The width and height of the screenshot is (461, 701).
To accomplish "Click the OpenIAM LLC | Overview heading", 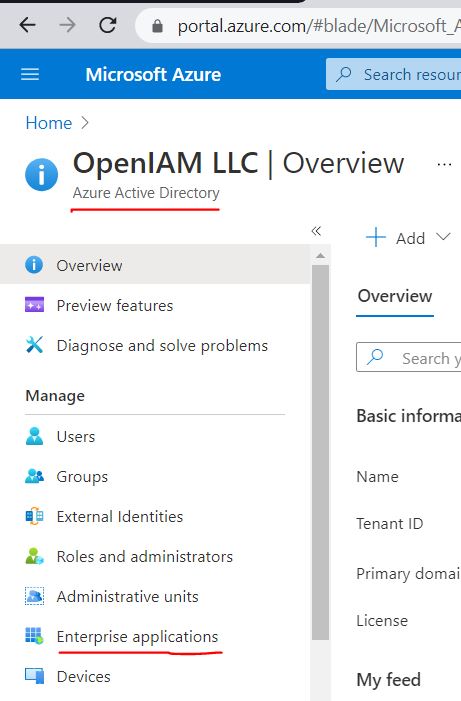I will point(238,163).
